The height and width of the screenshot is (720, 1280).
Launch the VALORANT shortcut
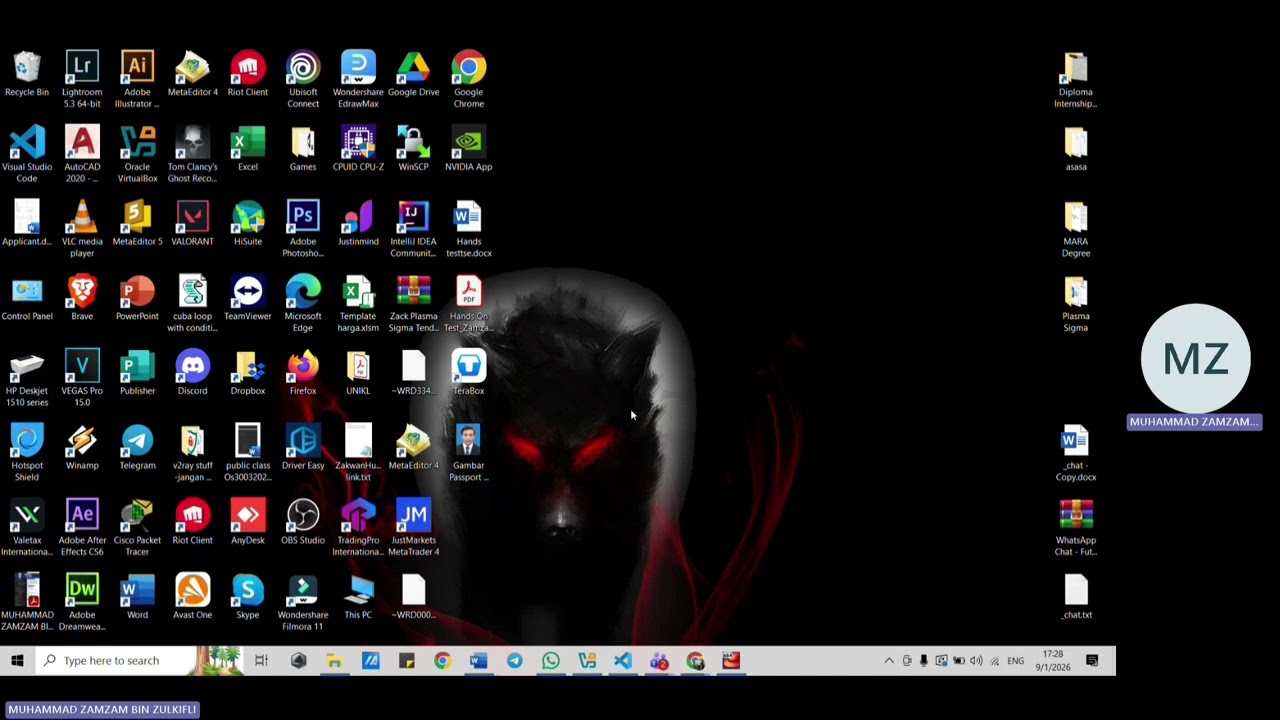(192, 225)
